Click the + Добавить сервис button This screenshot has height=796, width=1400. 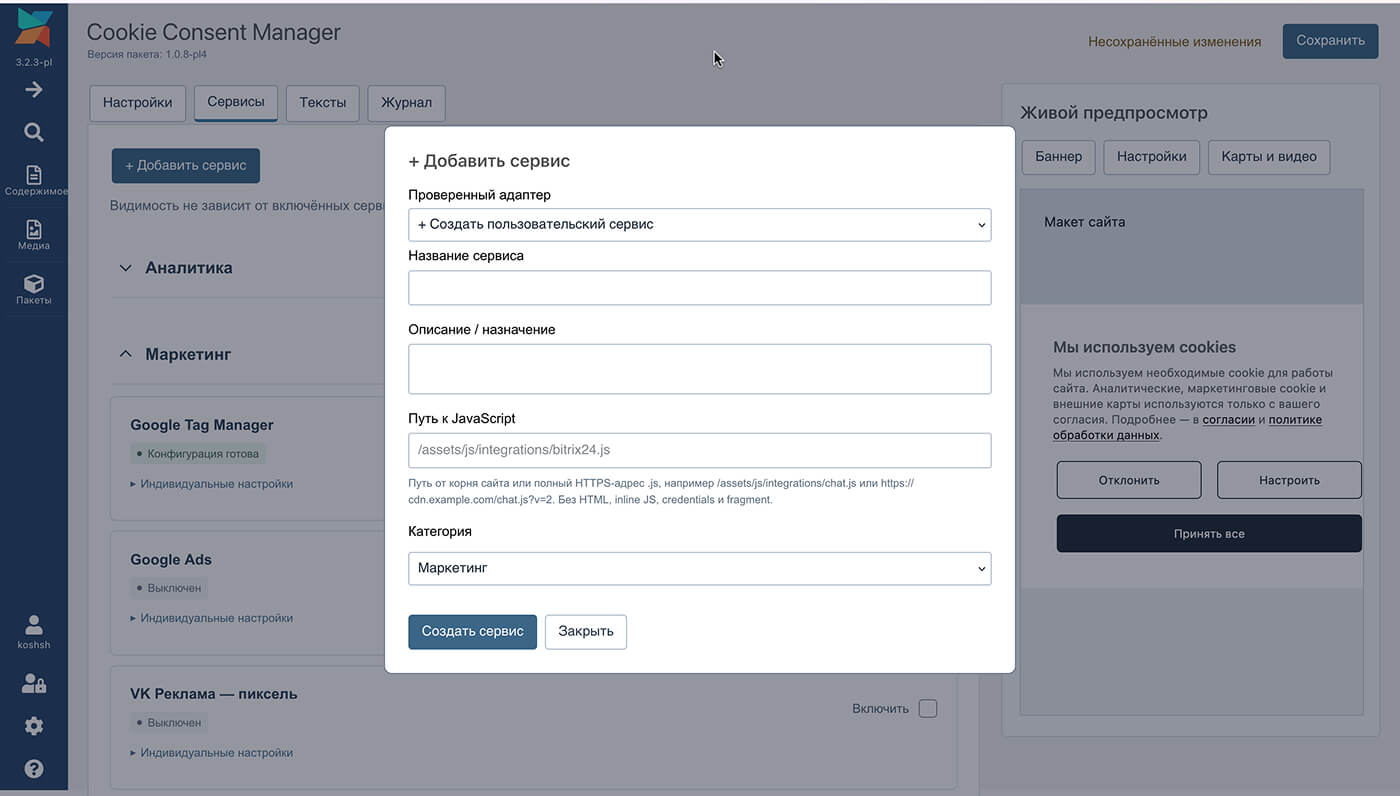[x=186, y=166]
